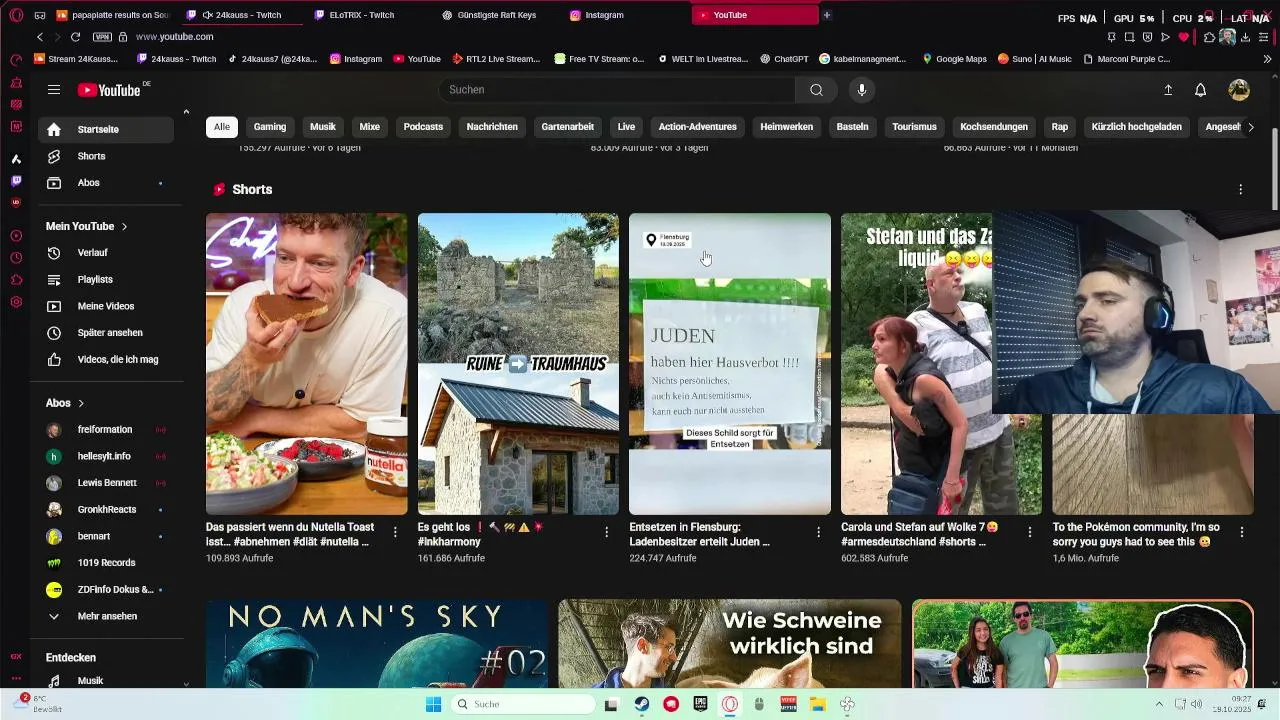The image size is (1280, 720).
Task: Open Musik under Entdecken
Action: tap(106, 680)
